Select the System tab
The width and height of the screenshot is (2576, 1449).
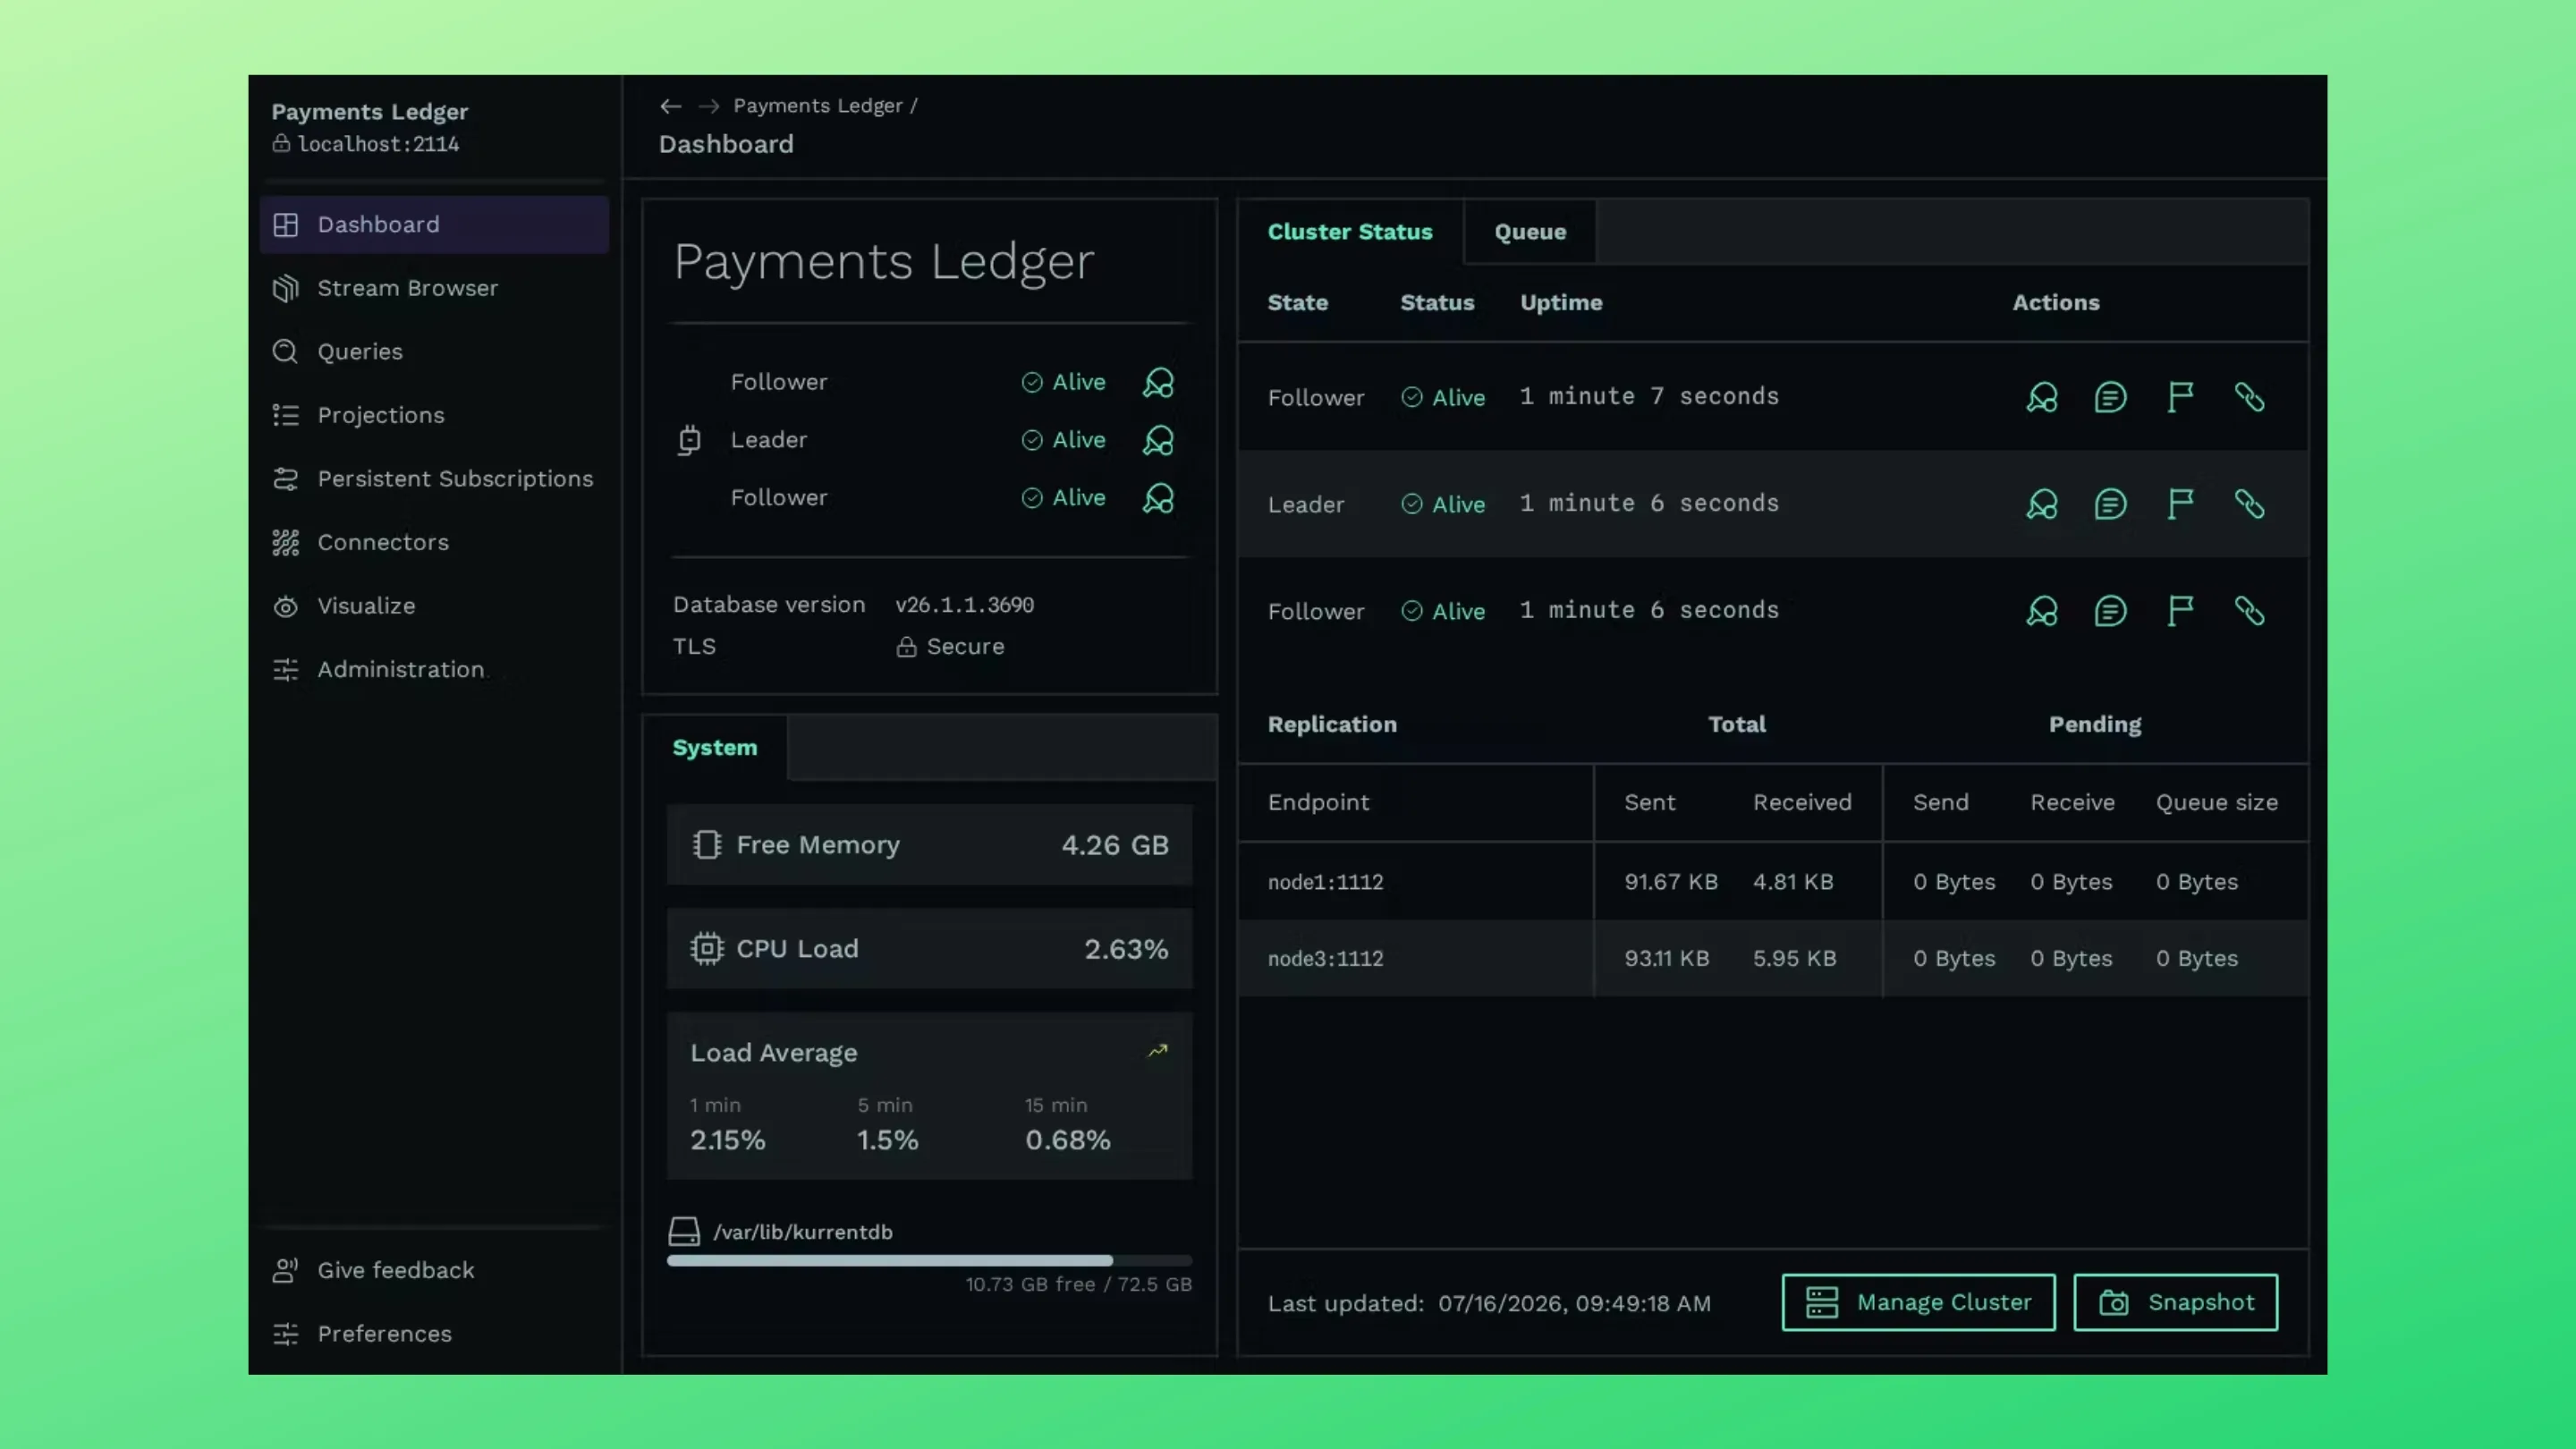(x=715, y=748)
